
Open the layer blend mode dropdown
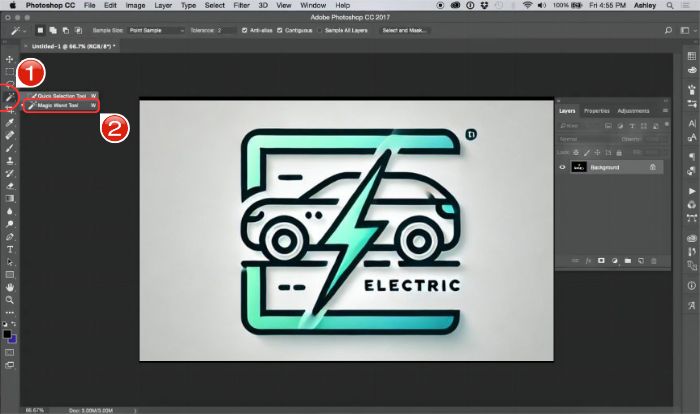point(588,139)
